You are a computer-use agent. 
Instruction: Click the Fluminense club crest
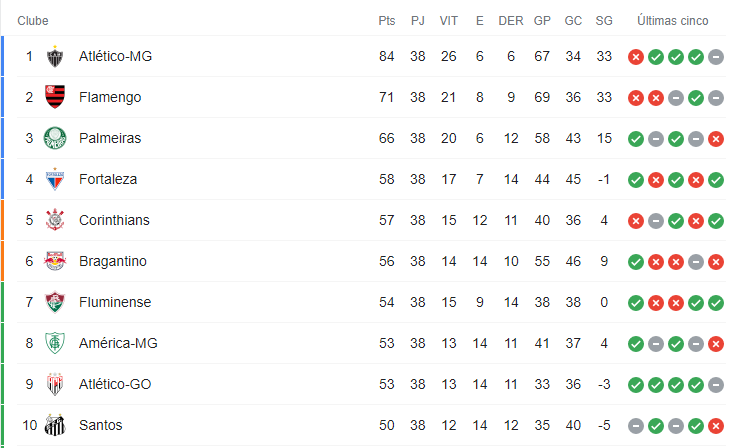point(55,302)
